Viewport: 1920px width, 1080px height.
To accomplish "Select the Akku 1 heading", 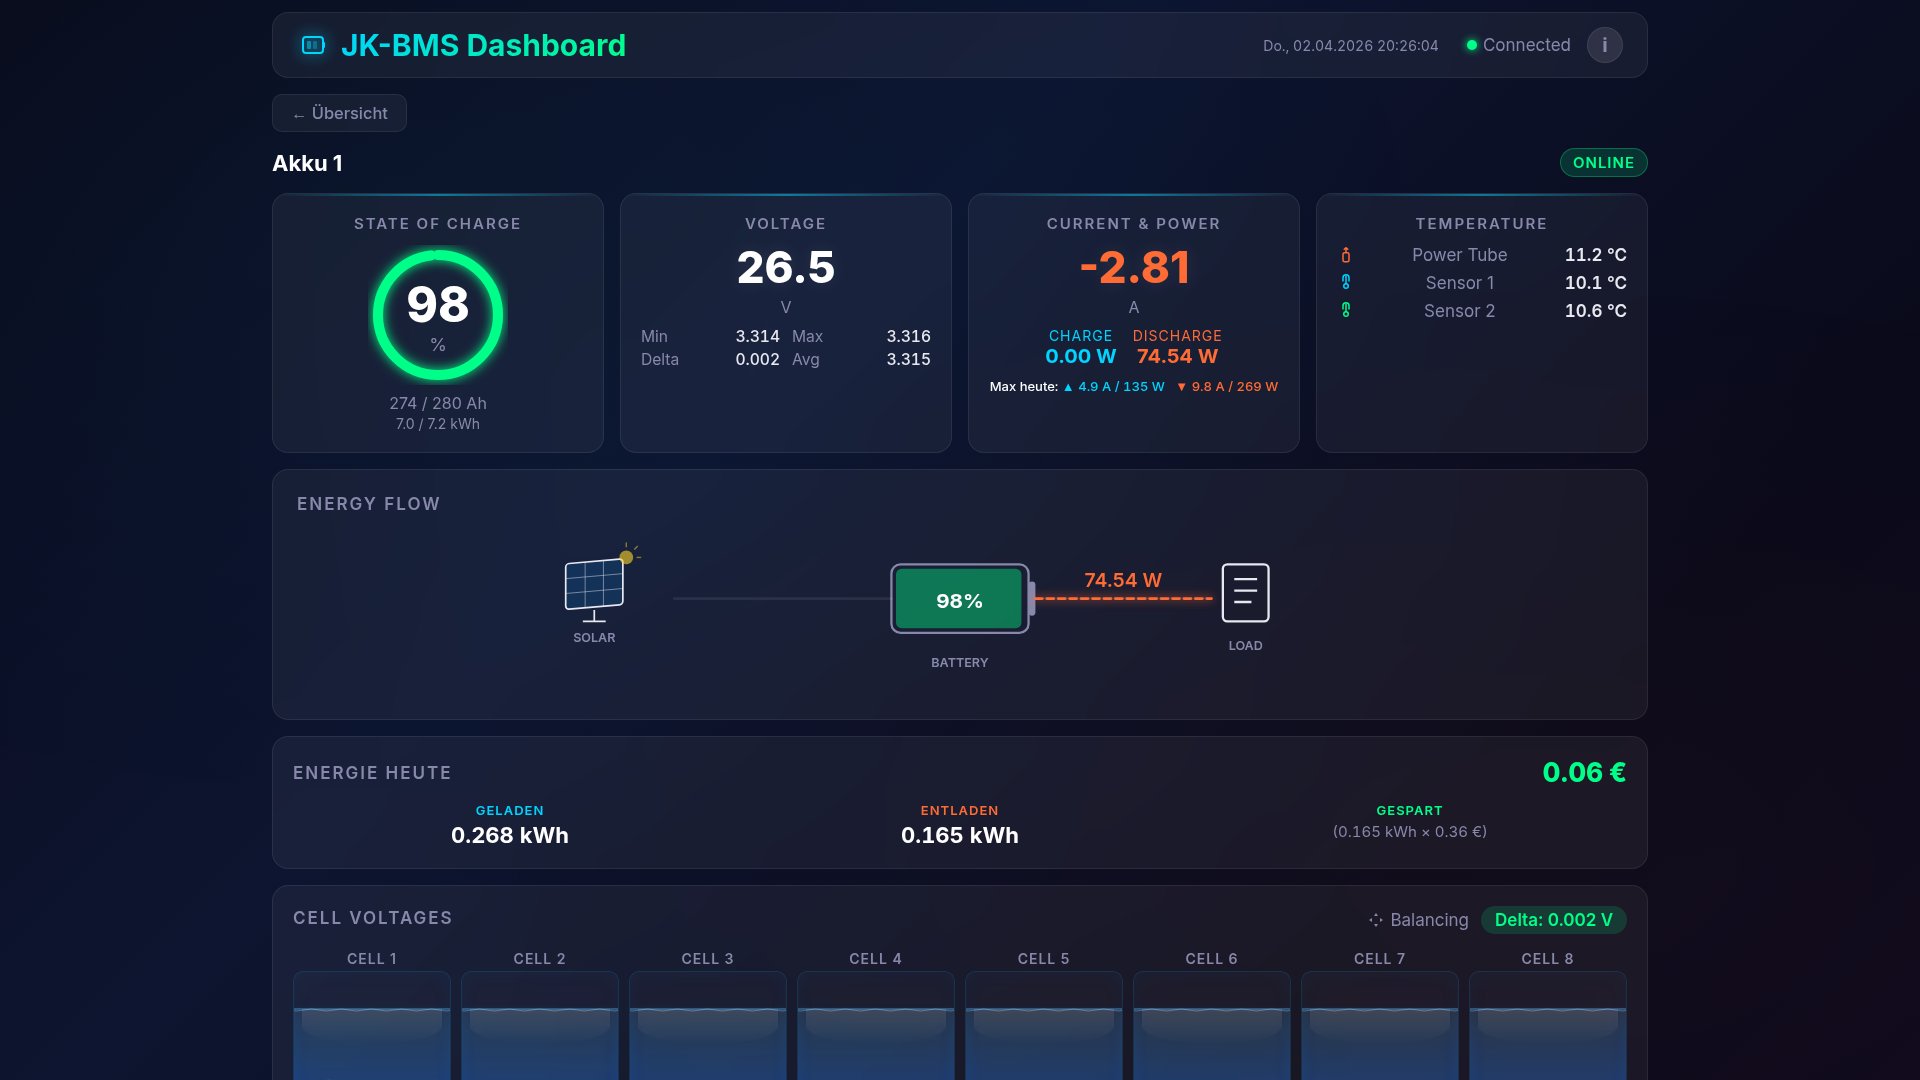I will click(307, 163).
